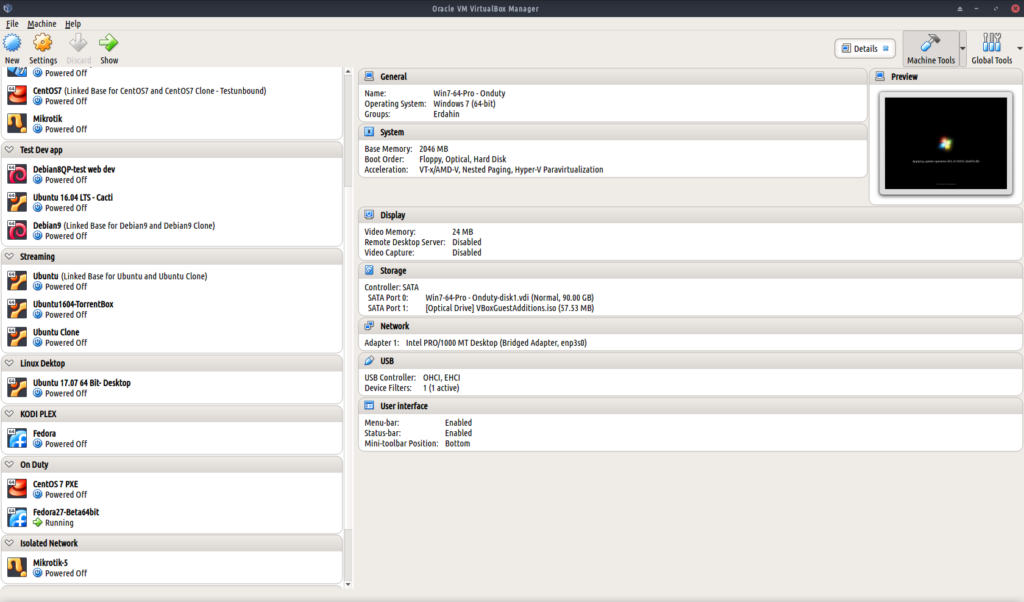Select the Fedora VM icon in KODI PLEX

[x=17, y=438]
